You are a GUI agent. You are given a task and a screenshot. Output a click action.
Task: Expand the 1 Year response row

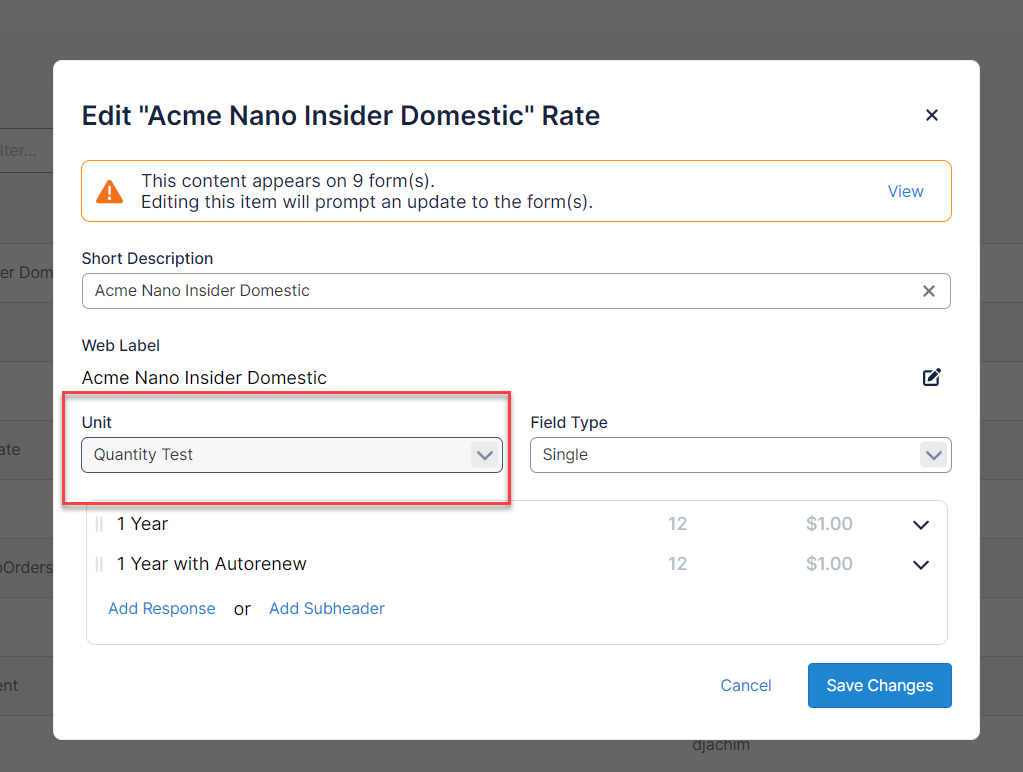(x=920, y=525)
